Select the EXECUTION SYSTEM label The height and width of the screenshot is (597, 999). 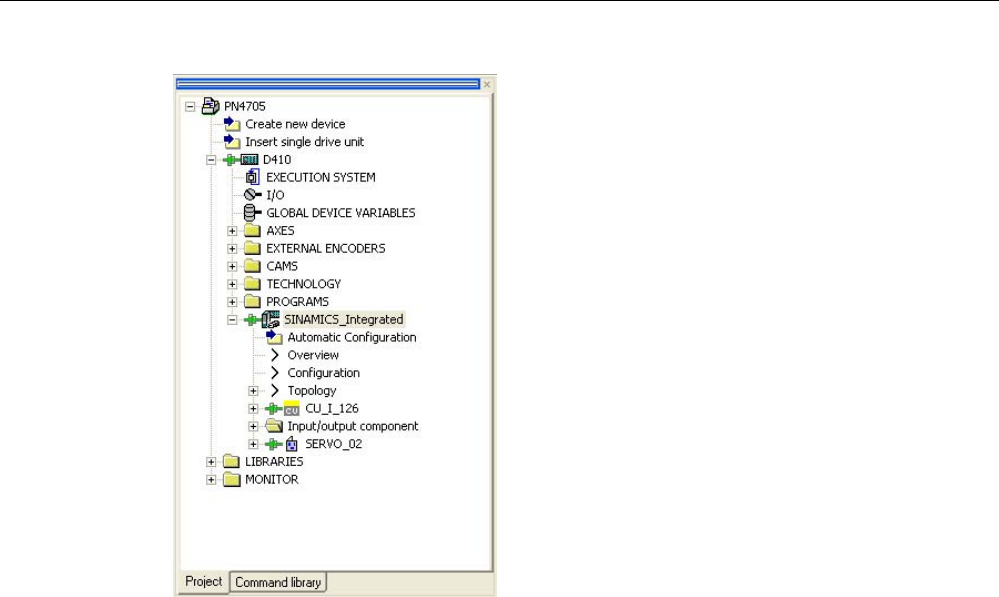pos(321,178)
